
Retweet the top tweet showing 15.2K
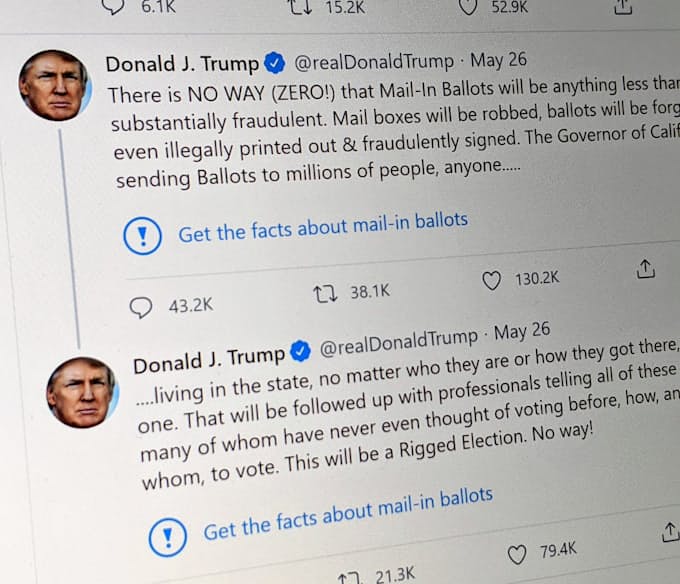pyautogui.click(x=301, y=7)
